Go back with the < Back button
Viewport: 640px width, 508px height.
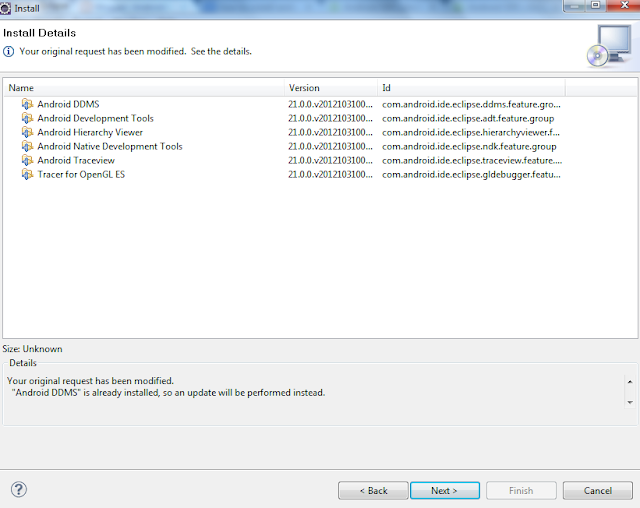point(373,490)
